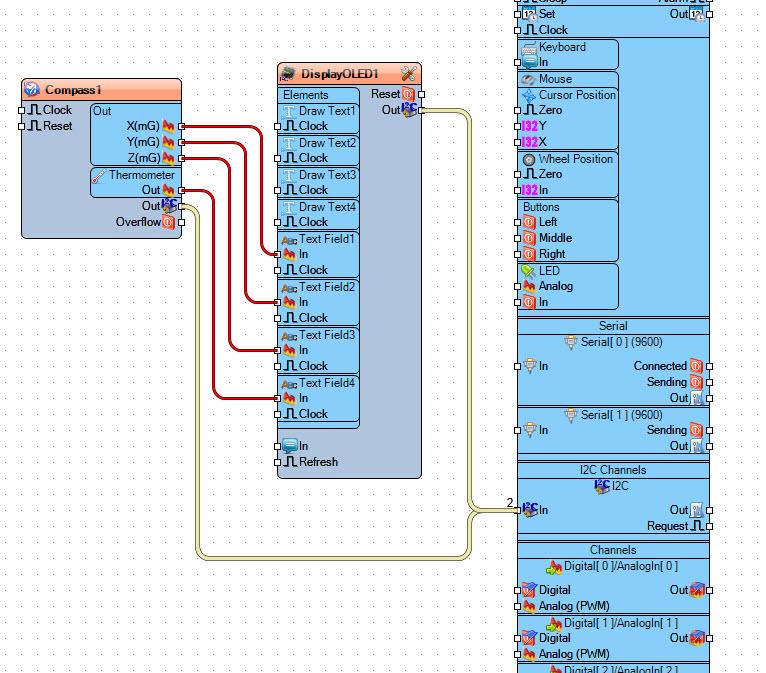
Task: Click the DisplayOLED1 tools wrench icon
Action: (408, 74)
